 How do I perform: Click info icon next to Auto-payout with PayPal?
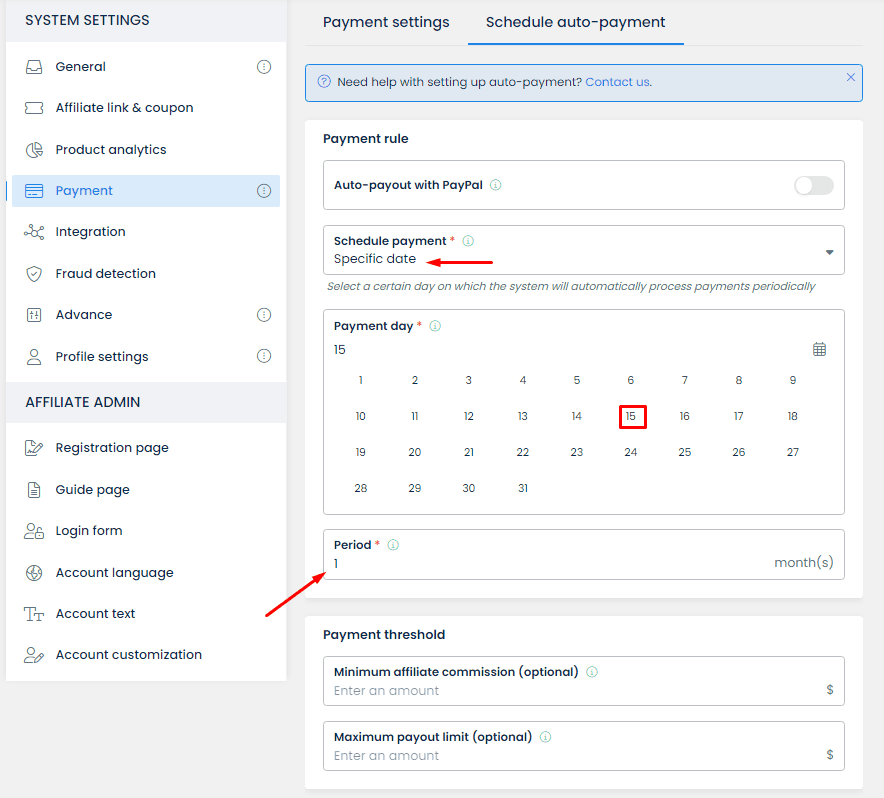coord(496,185)
